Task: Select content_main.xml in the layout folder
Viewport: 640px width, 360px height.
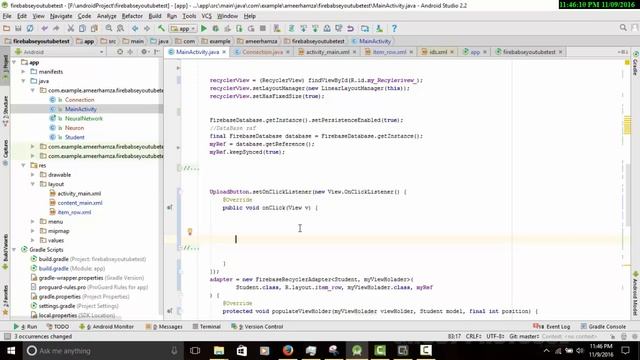Action: 80,203
